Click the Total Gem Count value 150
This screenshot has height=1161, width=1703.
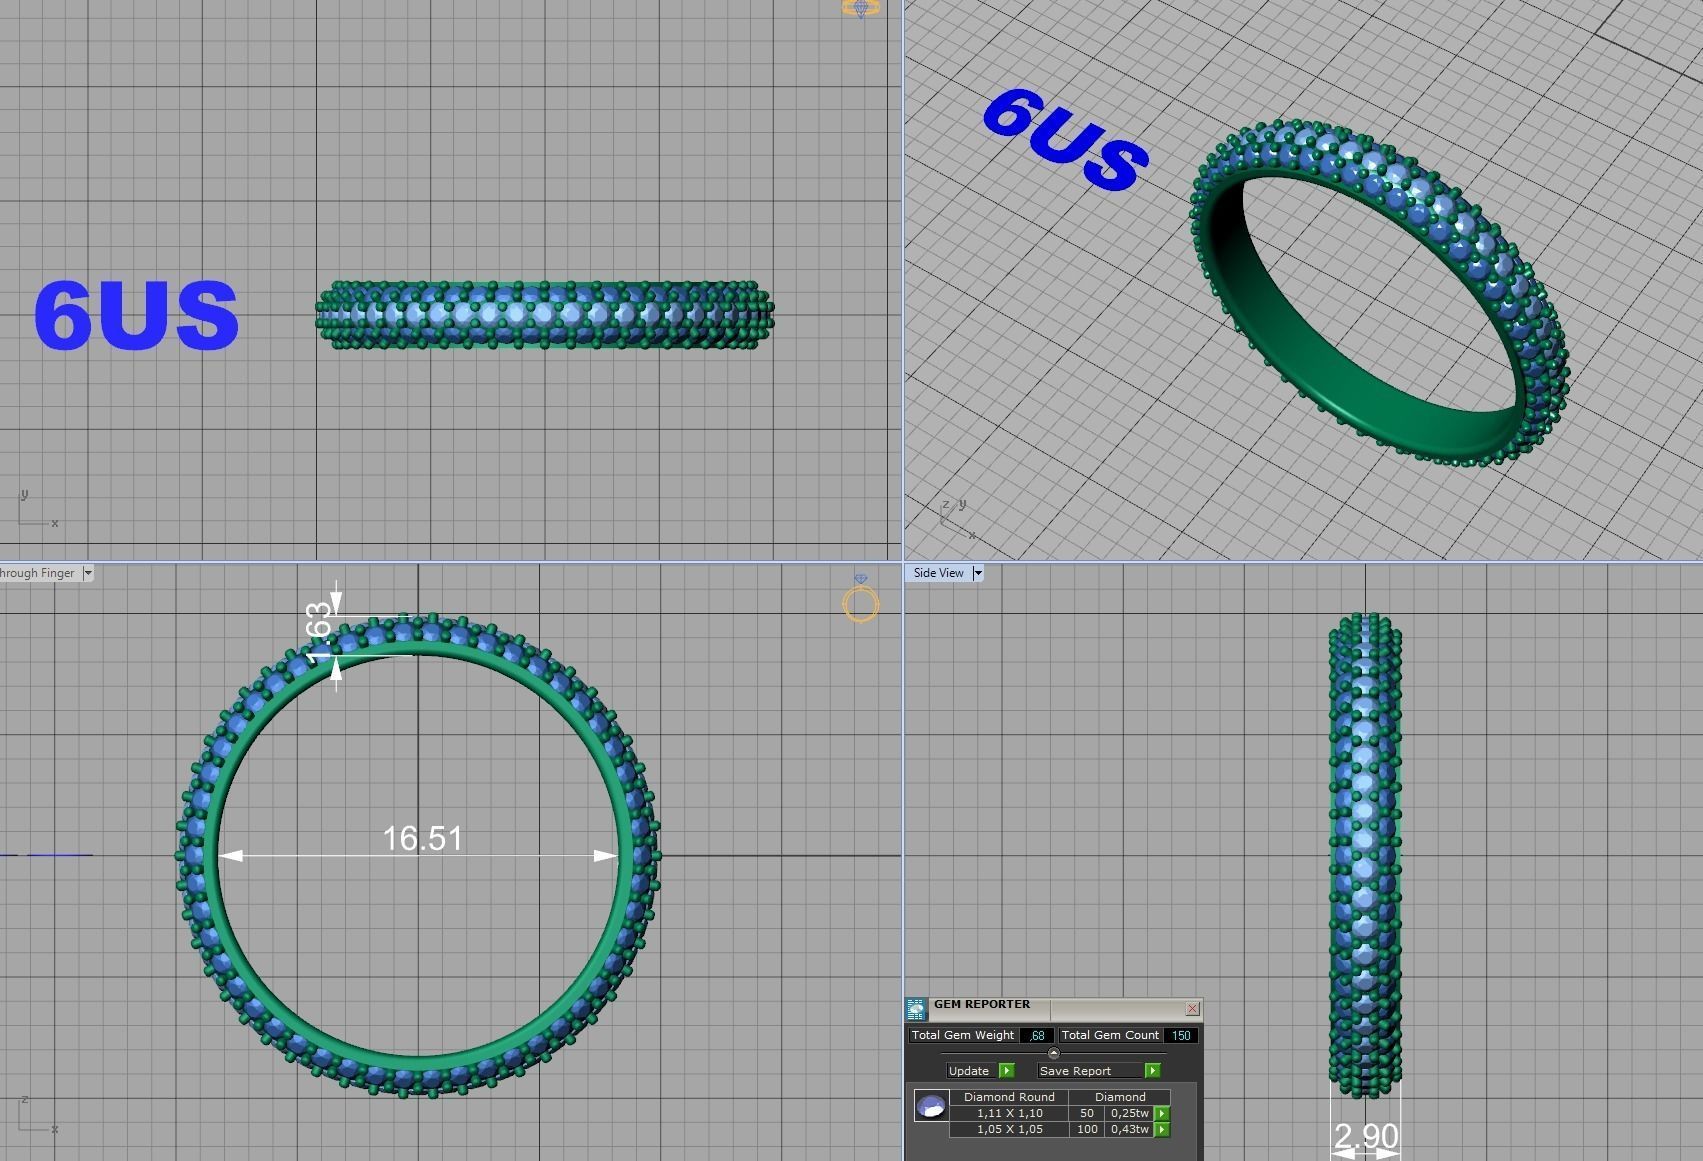1181,1035
